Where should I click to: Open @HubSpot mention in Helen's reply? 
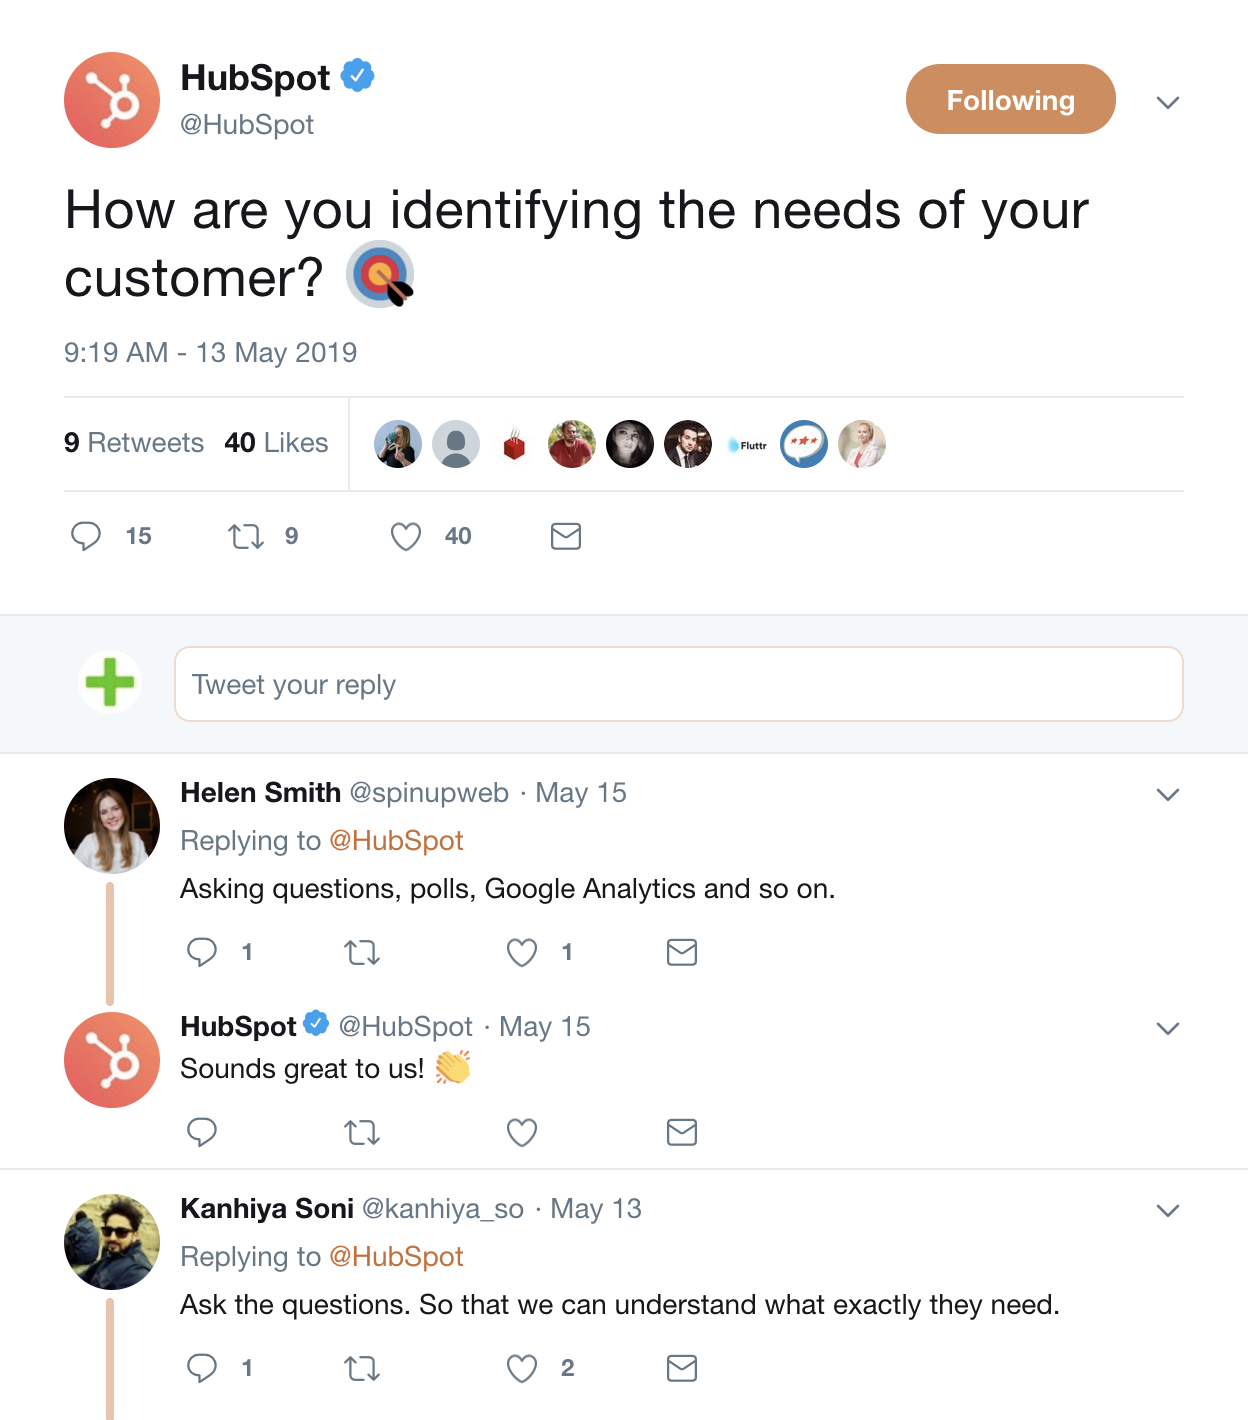396,841
